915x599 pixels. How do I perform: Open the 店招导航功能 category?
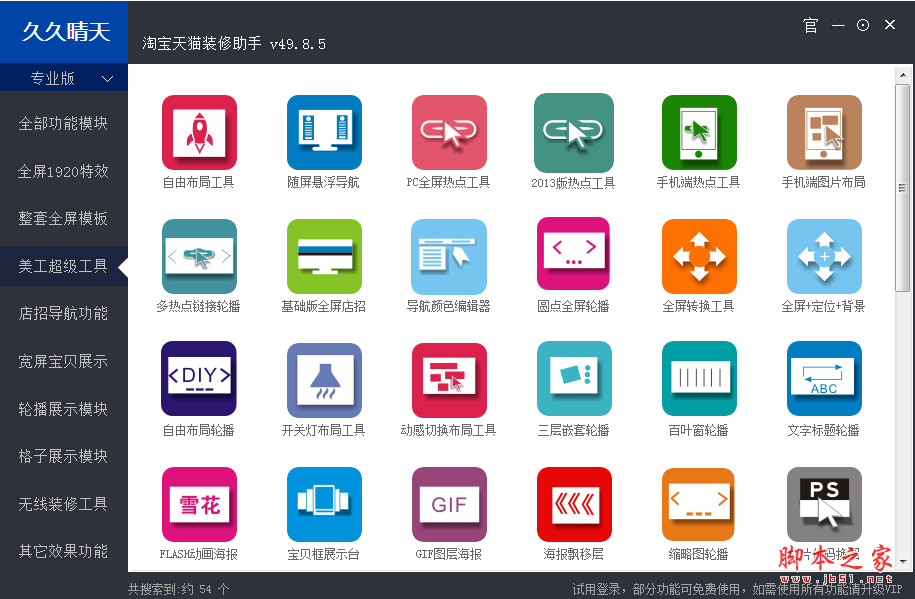click(64, 314)
